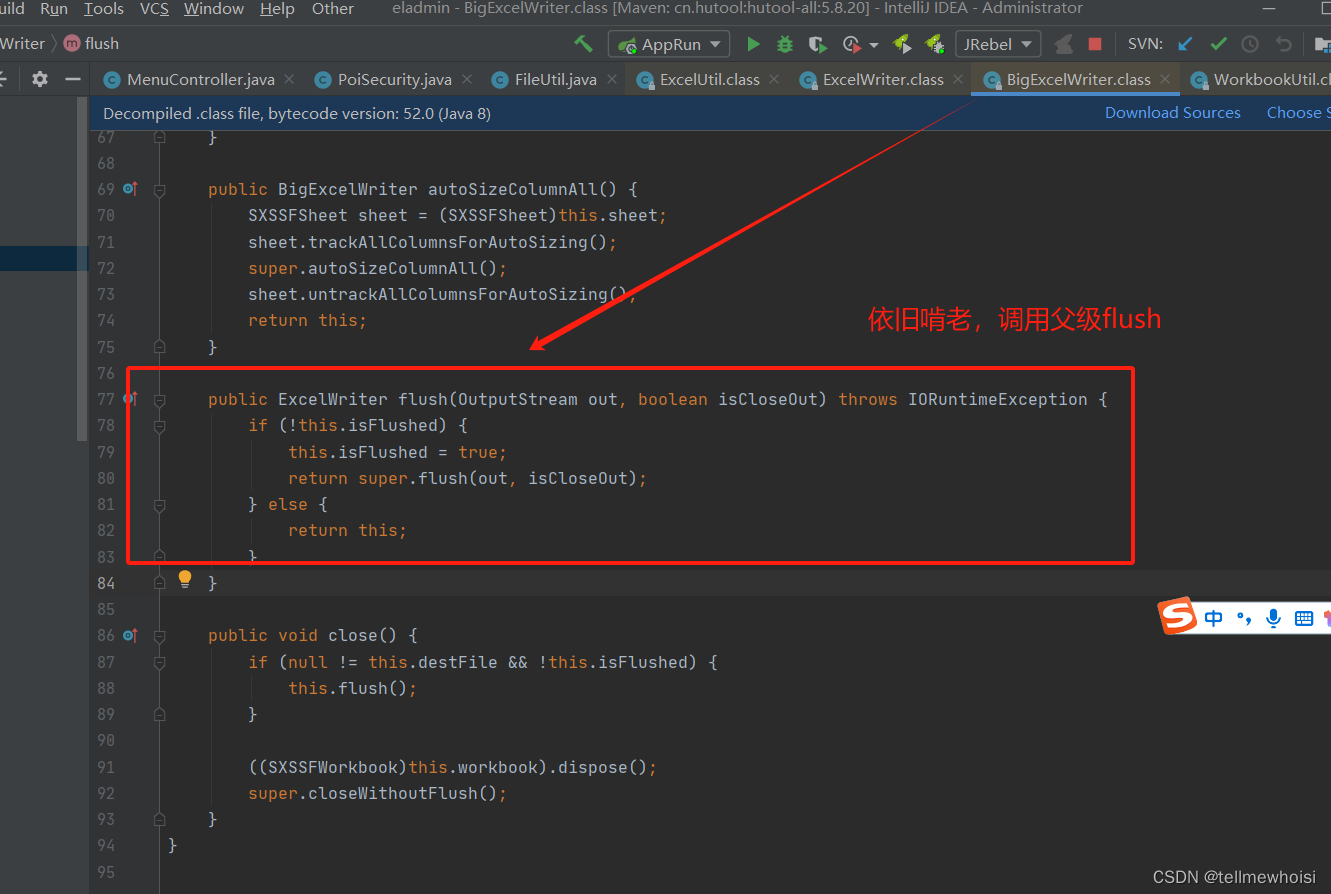Click the yellow lightbulb intention icon
Image resolution: width=1331 pixels, height=894 pixels.
tap(184, 579)
